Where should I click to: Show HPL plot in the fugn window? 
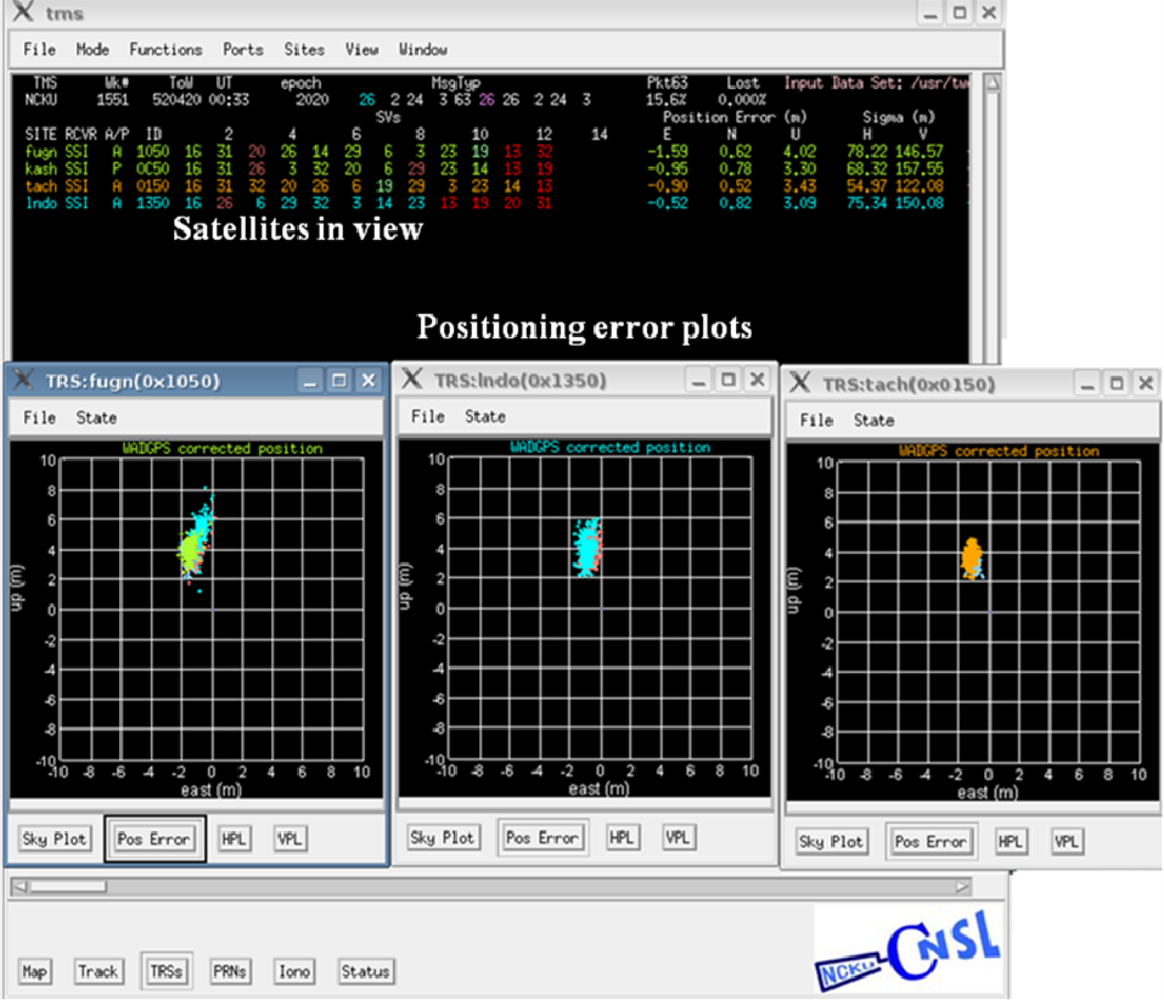pyautogui.click(x=234, y=839)
